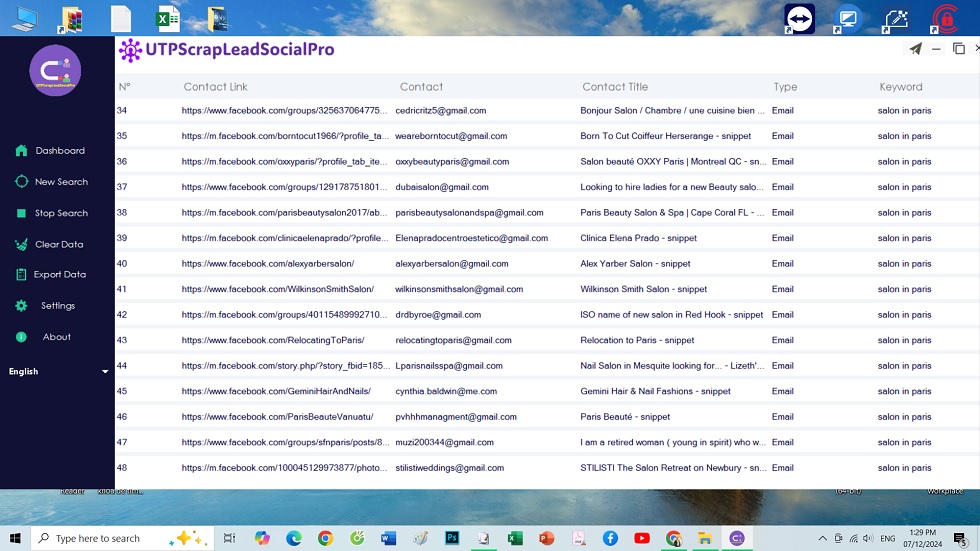Open Photoshop from the Windows taskbar
This screenshot has width=980, height=551.
tap(452, 538)
